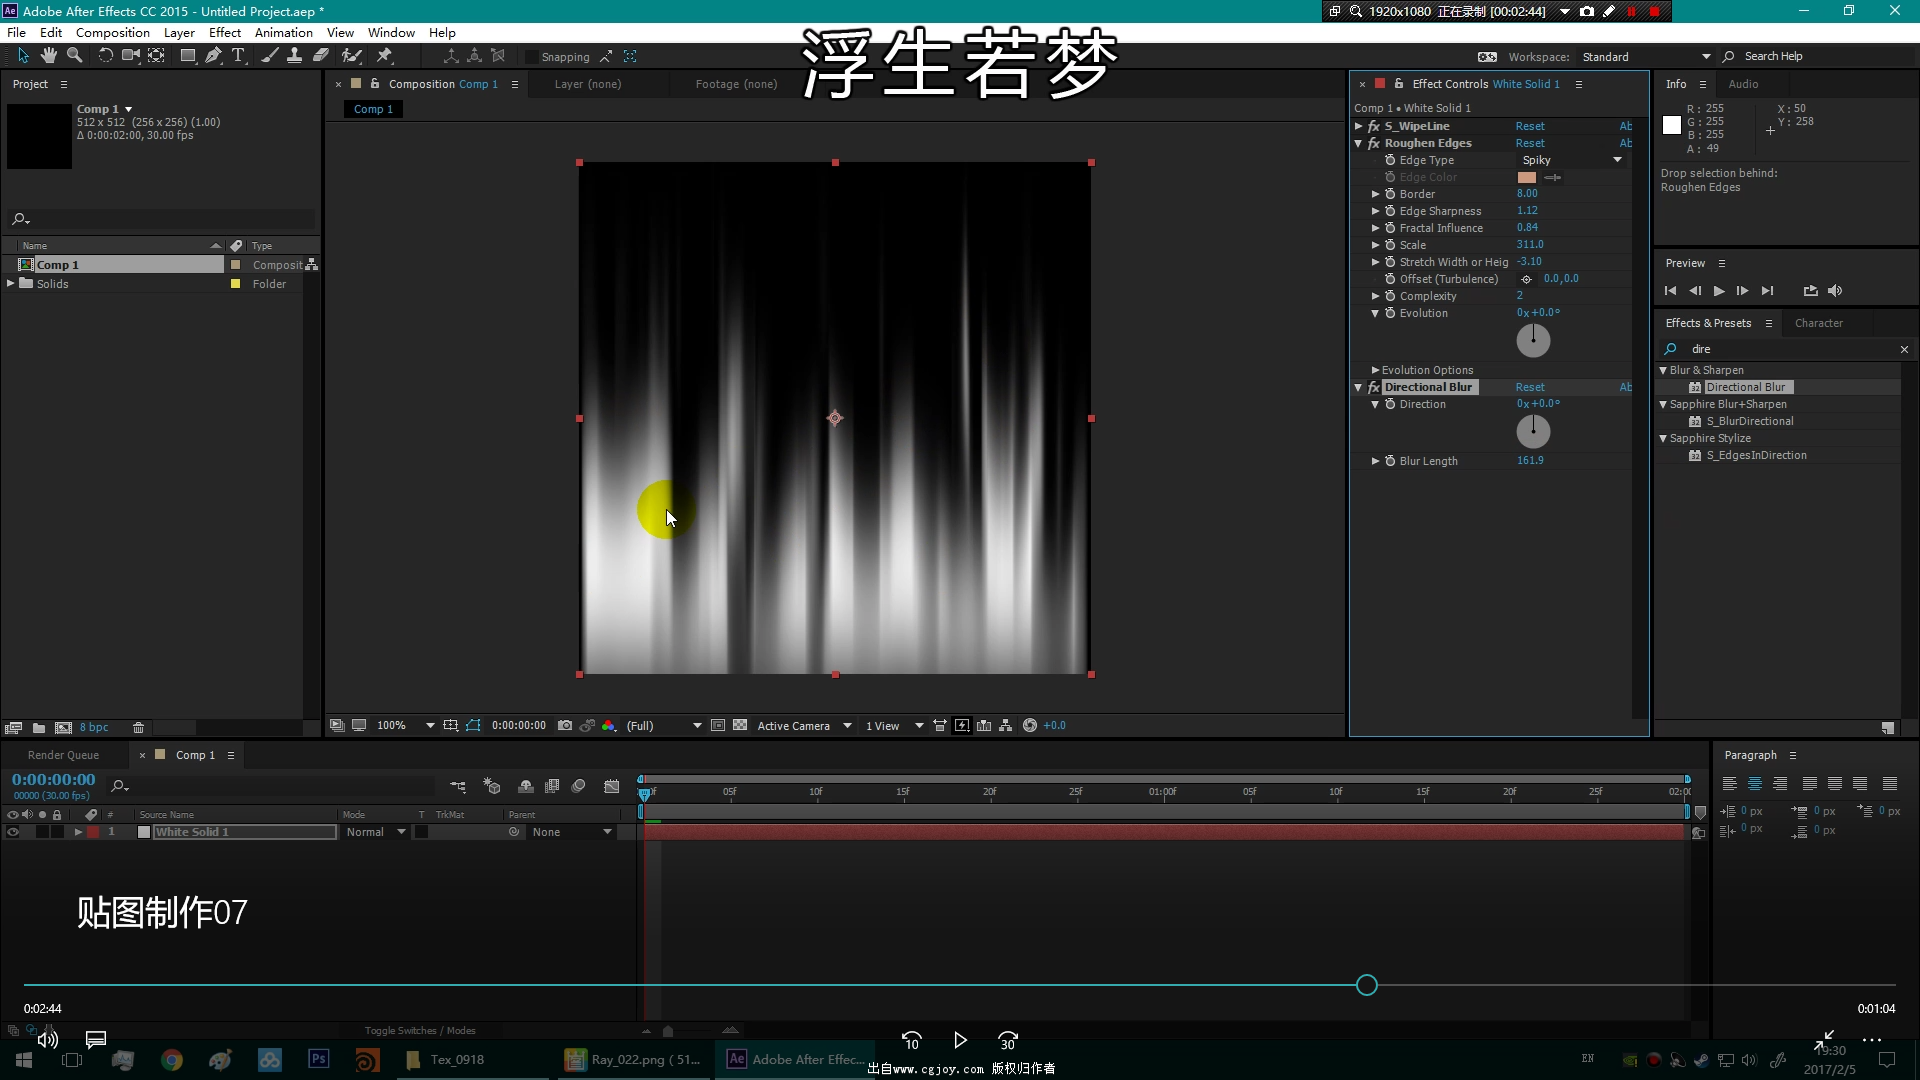Click the Composition Mini-Flowchart icon in timeline
The width and height of the screenshot is (1920, 1080).
tap(458, 787)
